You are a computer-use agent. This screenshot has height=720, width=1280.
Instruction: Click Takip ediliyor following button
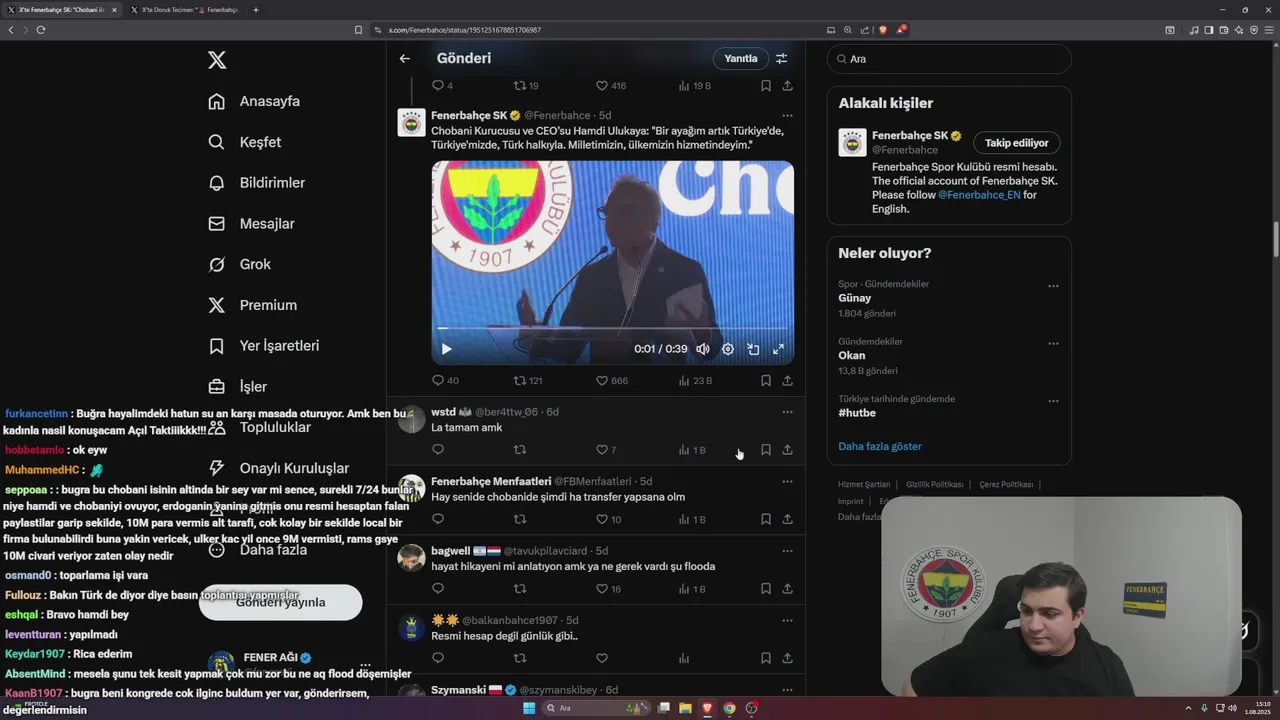[x=1017, y=143]
